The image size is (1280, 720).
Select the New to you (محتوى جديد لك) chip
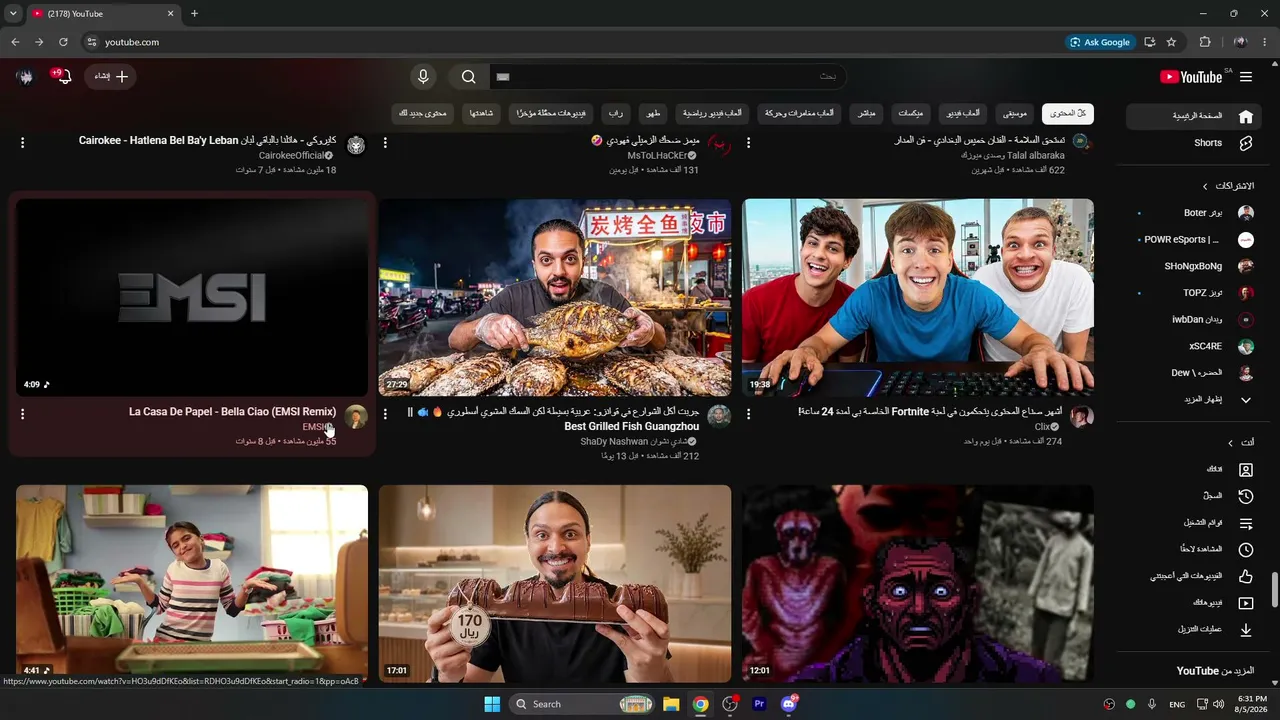click(423, 113)
